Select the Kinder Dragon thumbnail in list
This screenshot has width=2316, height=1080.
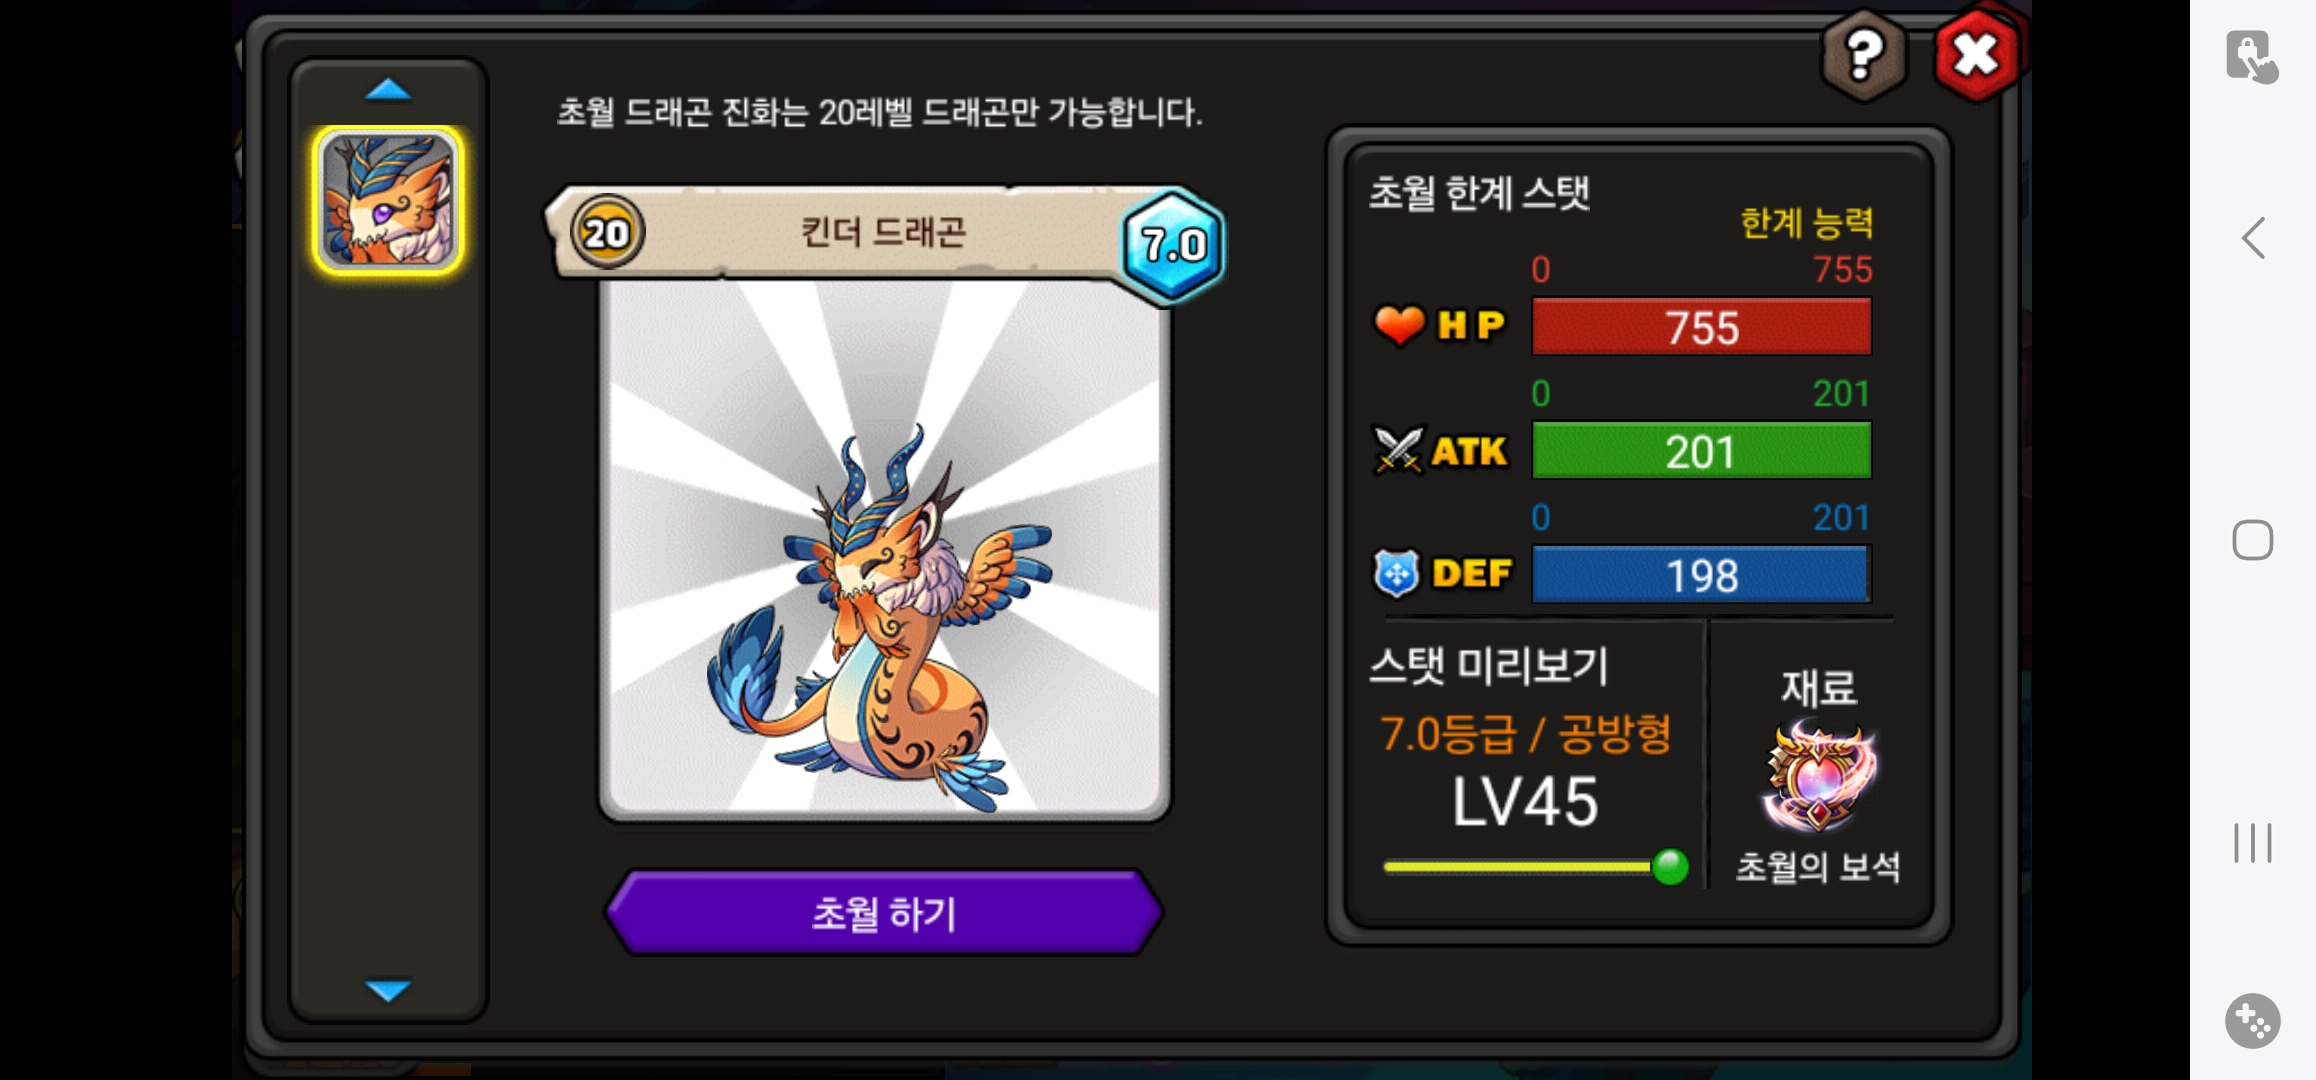coord(388,200)
